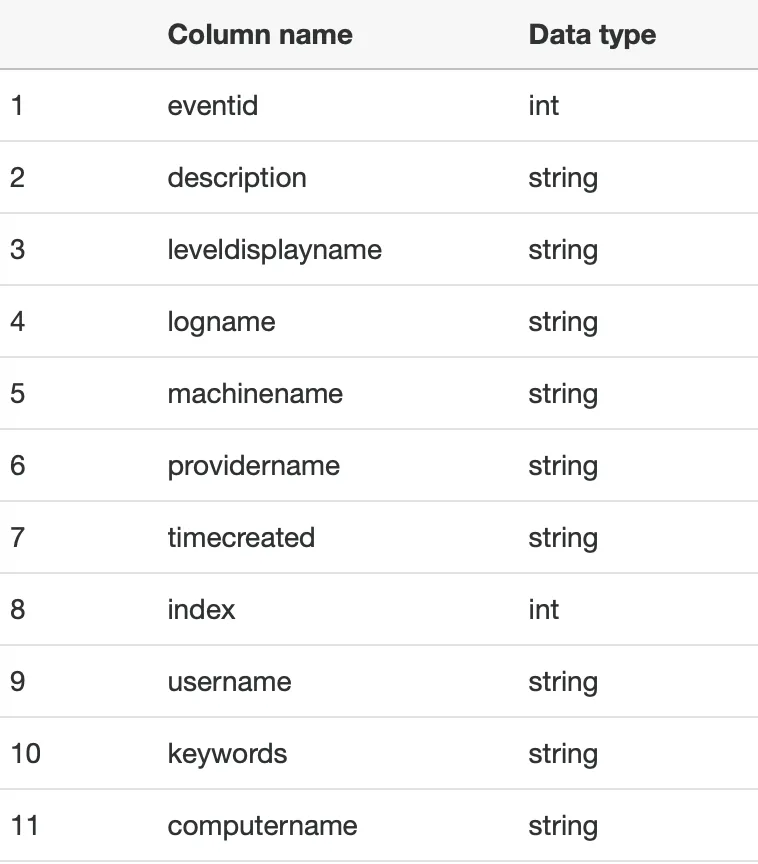Click the machinename column entry
758x864 pixels.
[255, 393]
